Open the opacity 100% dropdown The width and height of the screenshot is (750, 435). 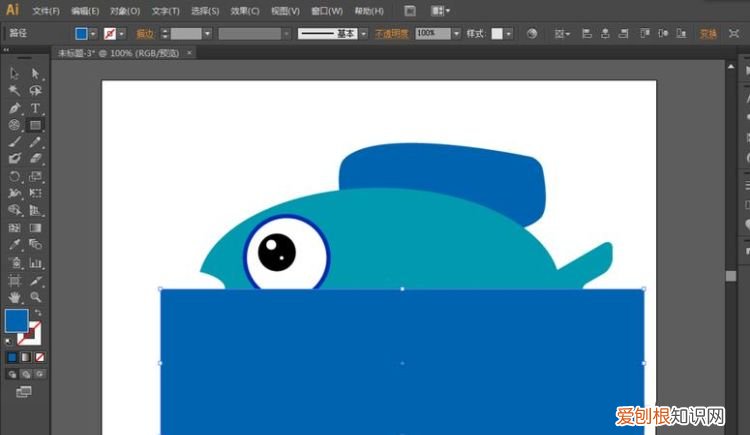point(456,33)
